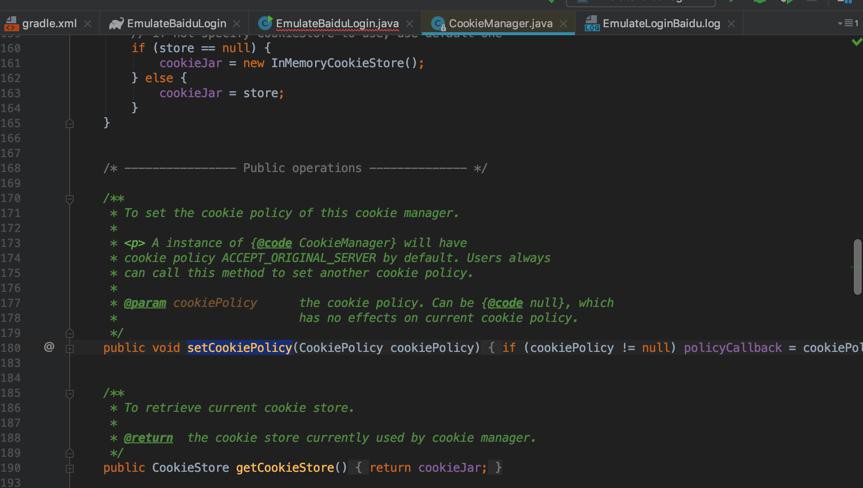This screenshot has height=488, width=863.
Task: Click the 'else' keyword on line 162
Action: click(x=159, y=78)
